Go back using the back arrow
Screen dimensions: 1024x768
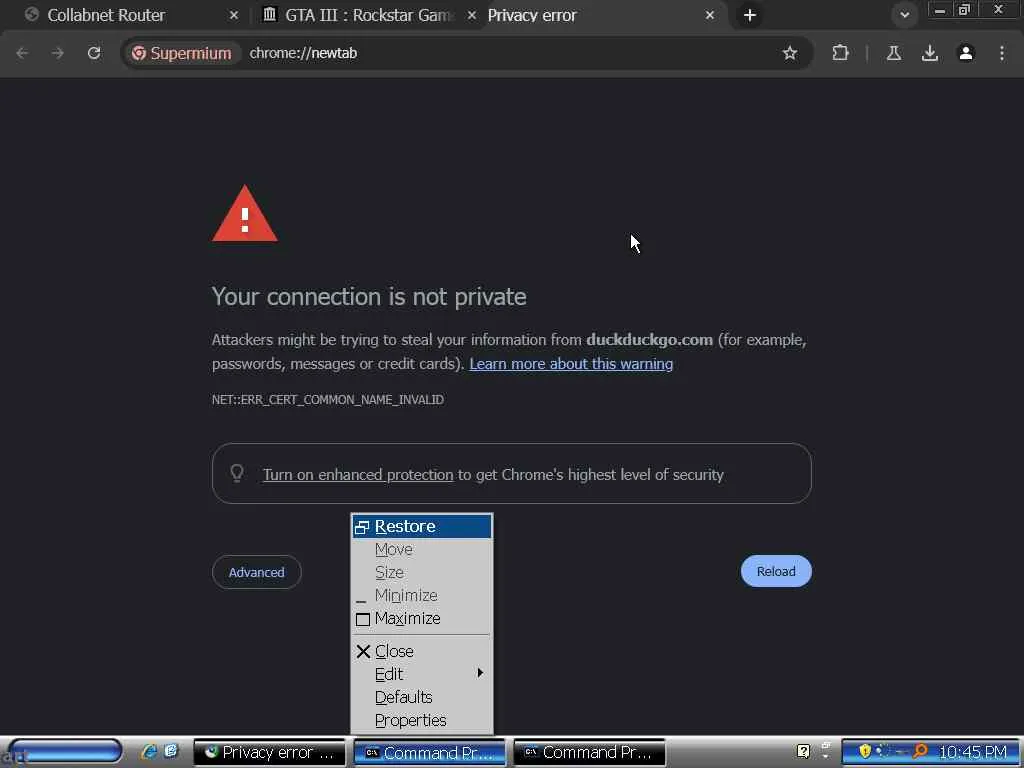[22, 53]
